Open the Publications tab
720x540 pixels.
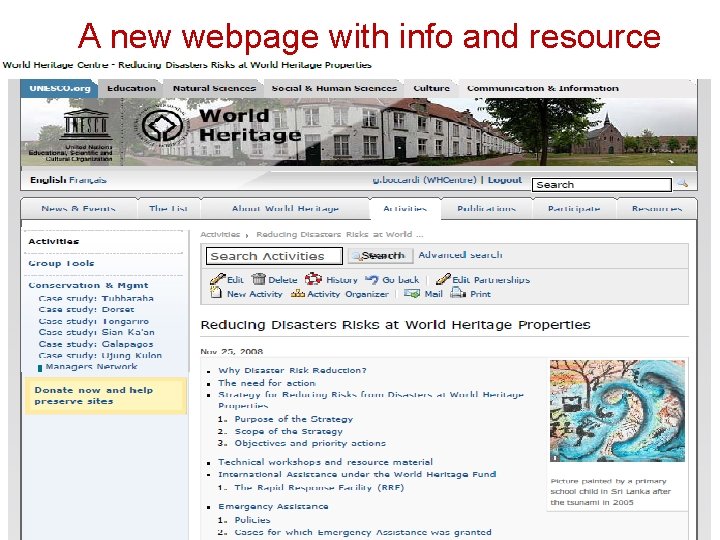(x=486, y=208)
